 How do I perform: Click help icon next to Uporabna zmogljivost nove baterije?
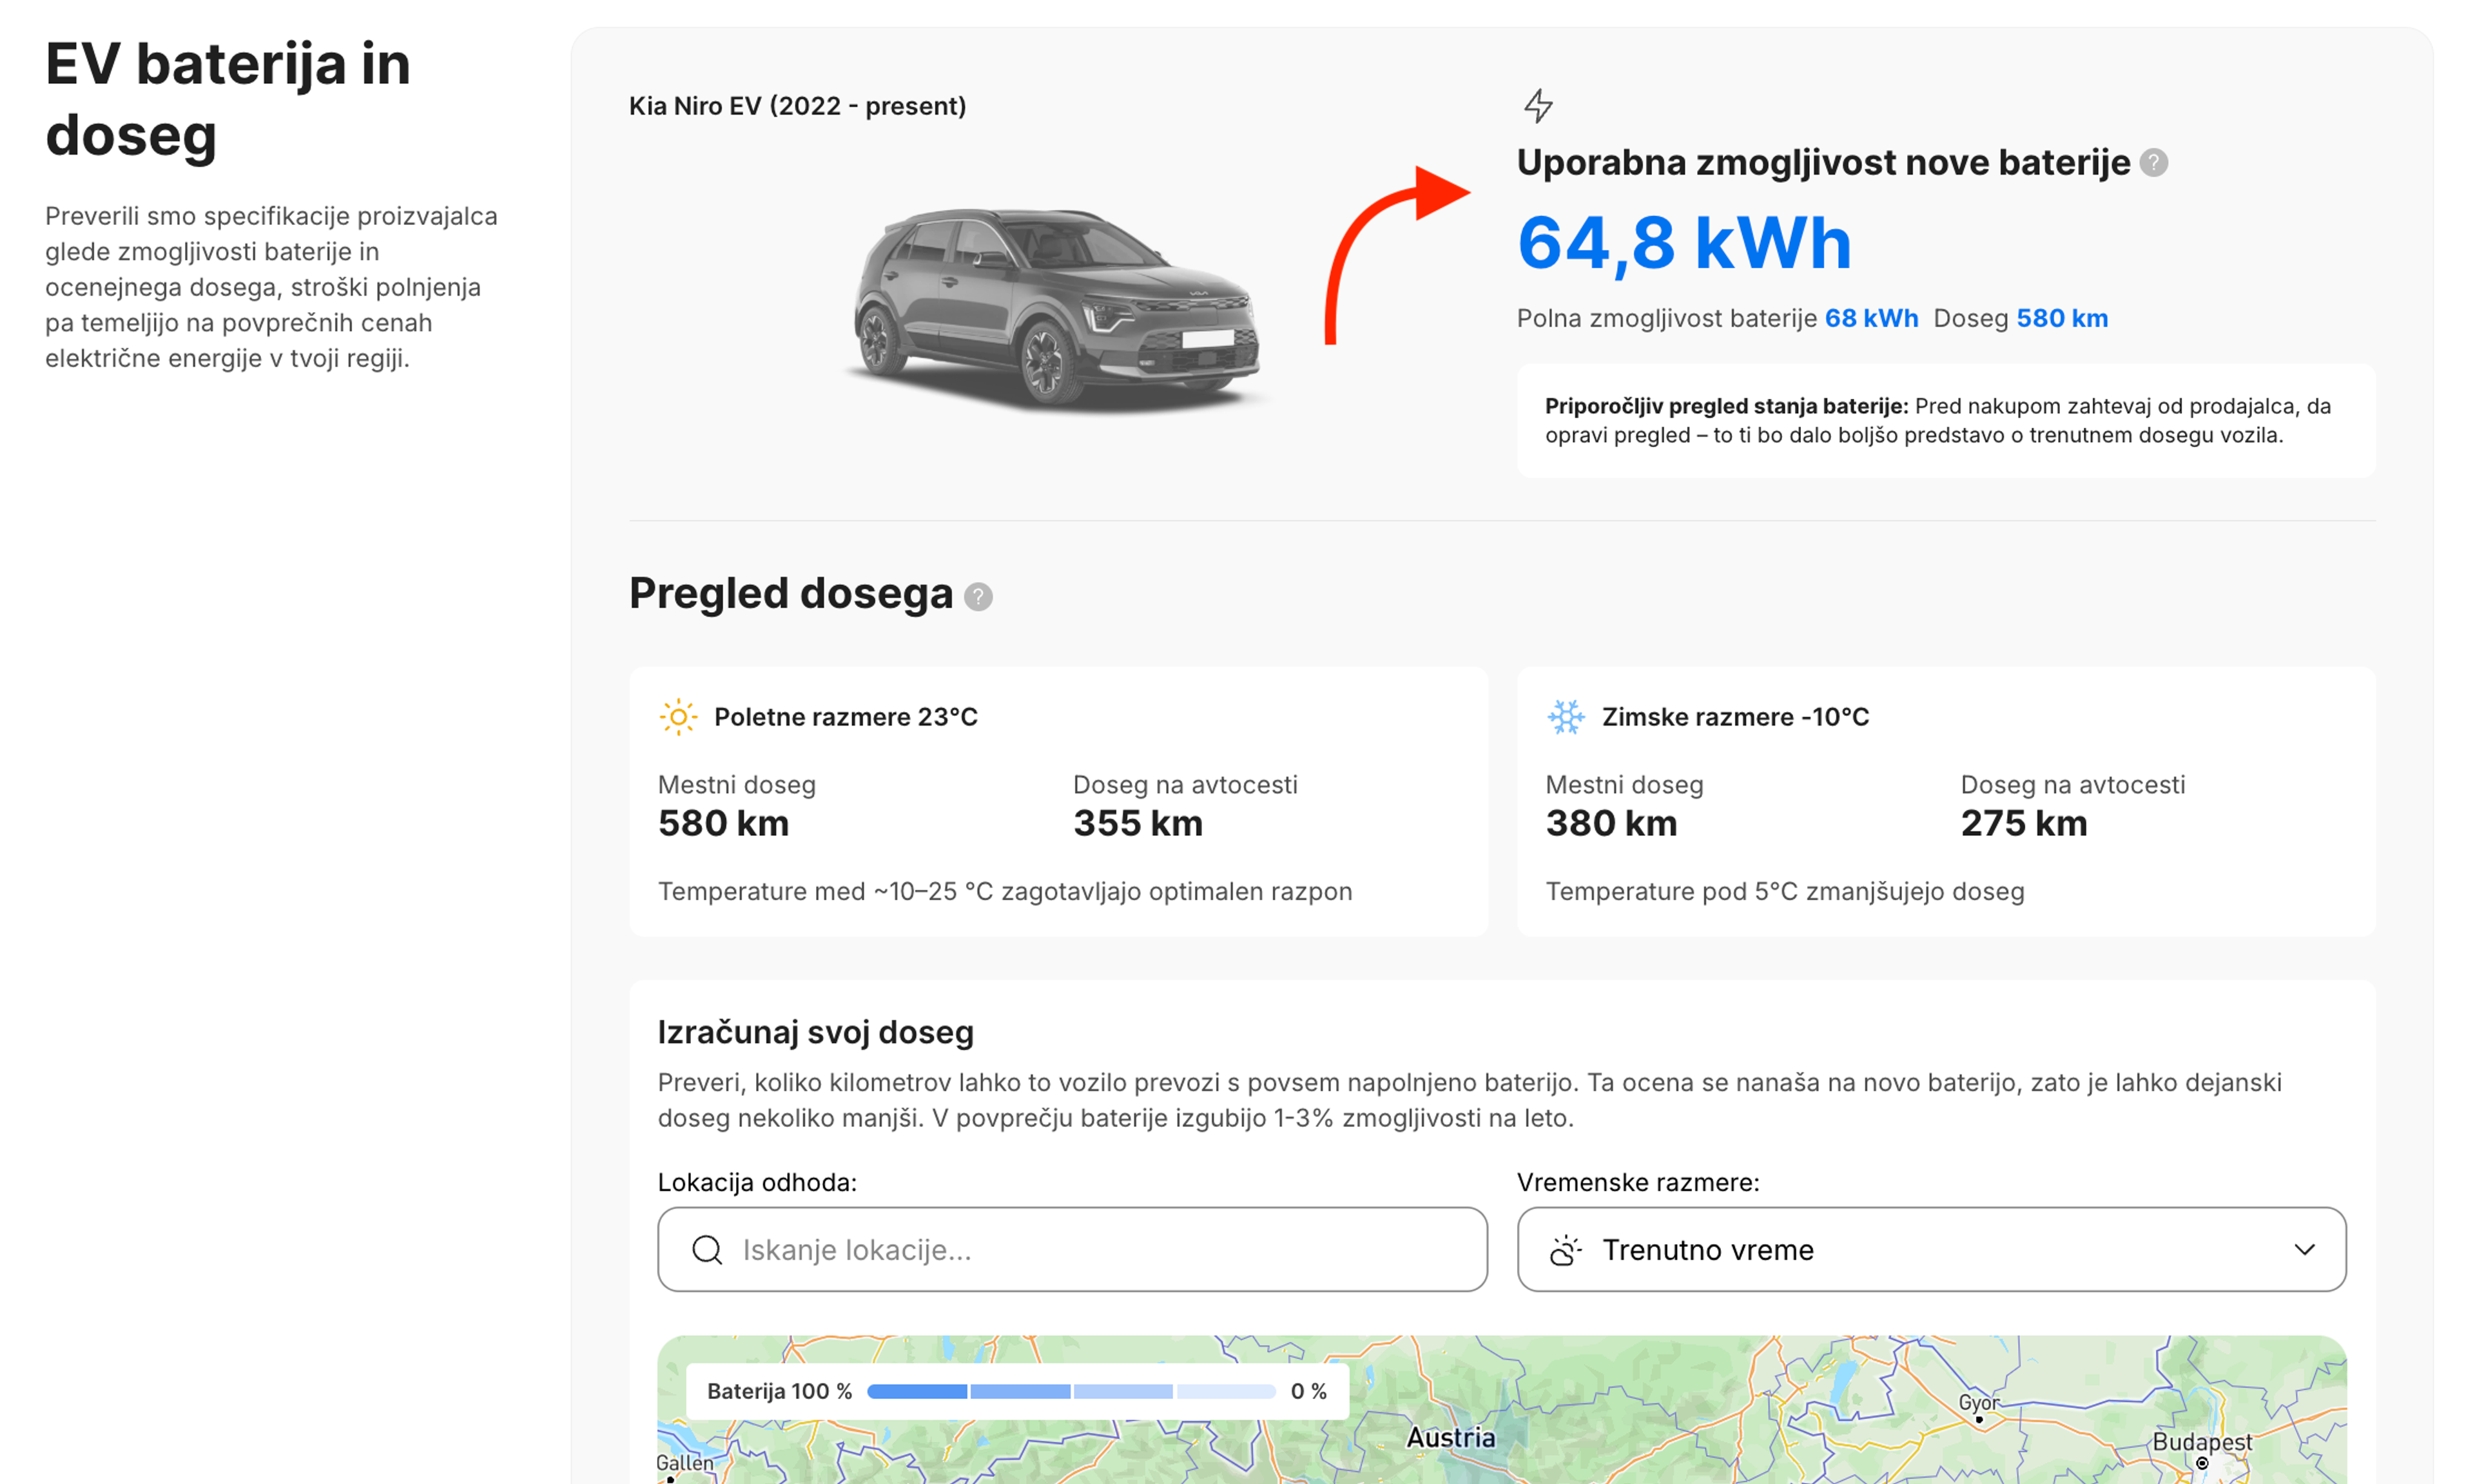click(x=2153, y=163)
